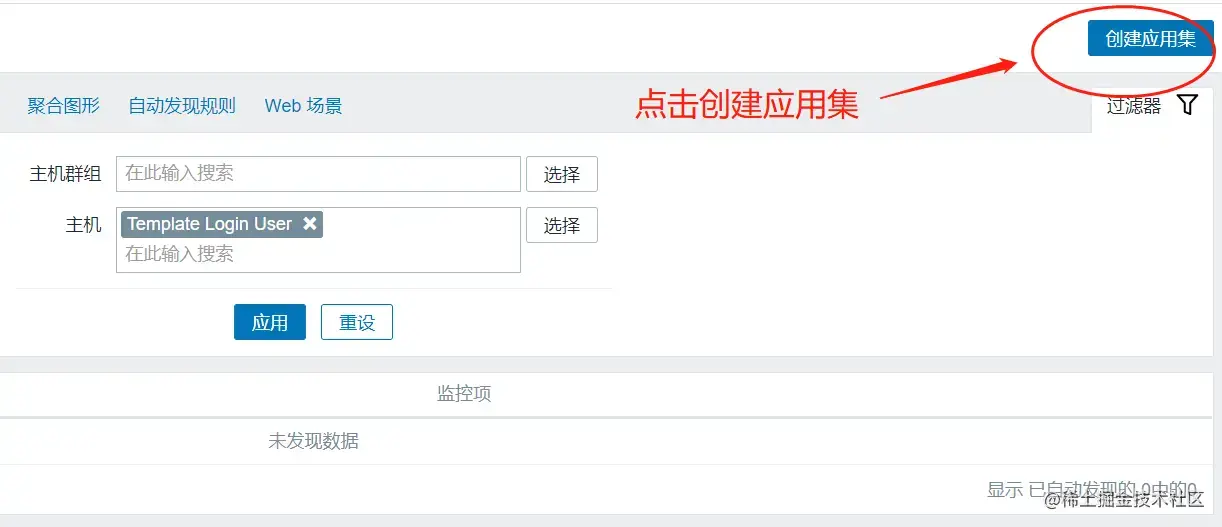Click the red 点击创建应用集 annotation text
1222x527 pixels.
coord(746,105)
